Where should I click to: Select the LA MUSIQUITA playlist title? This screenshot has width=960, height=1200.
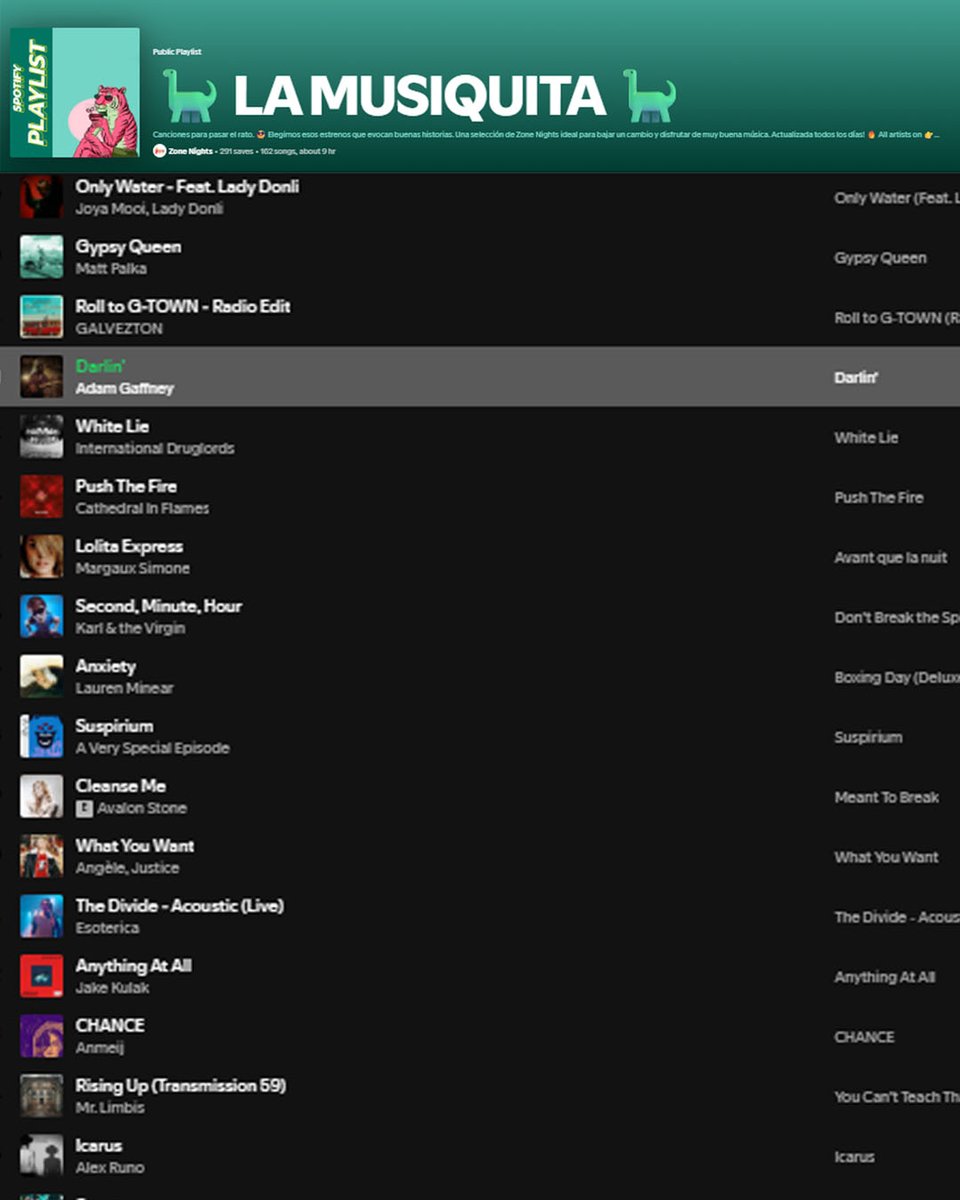tap(419, 96)
